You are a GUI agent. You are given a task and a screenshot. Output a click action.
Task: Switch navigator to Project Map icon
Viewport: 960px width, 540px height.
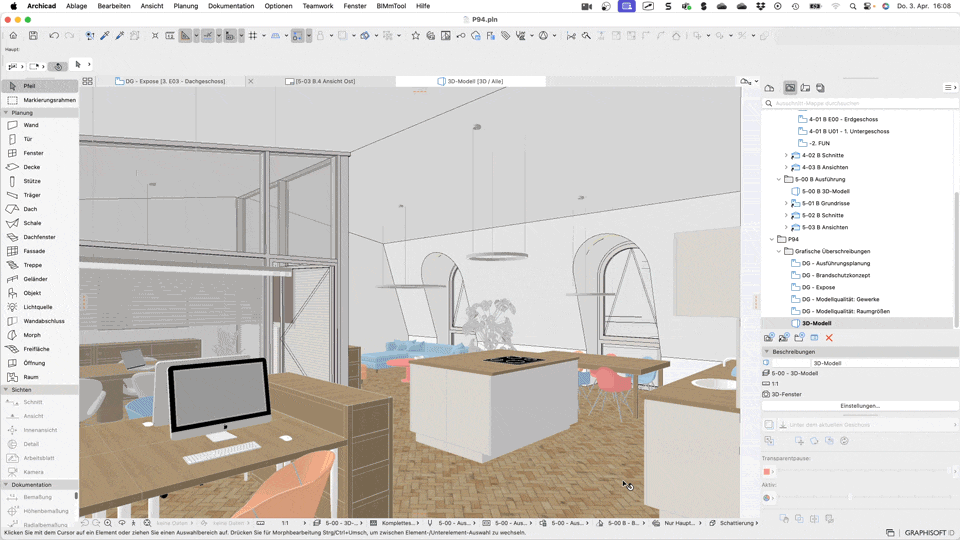coord(770,88)
